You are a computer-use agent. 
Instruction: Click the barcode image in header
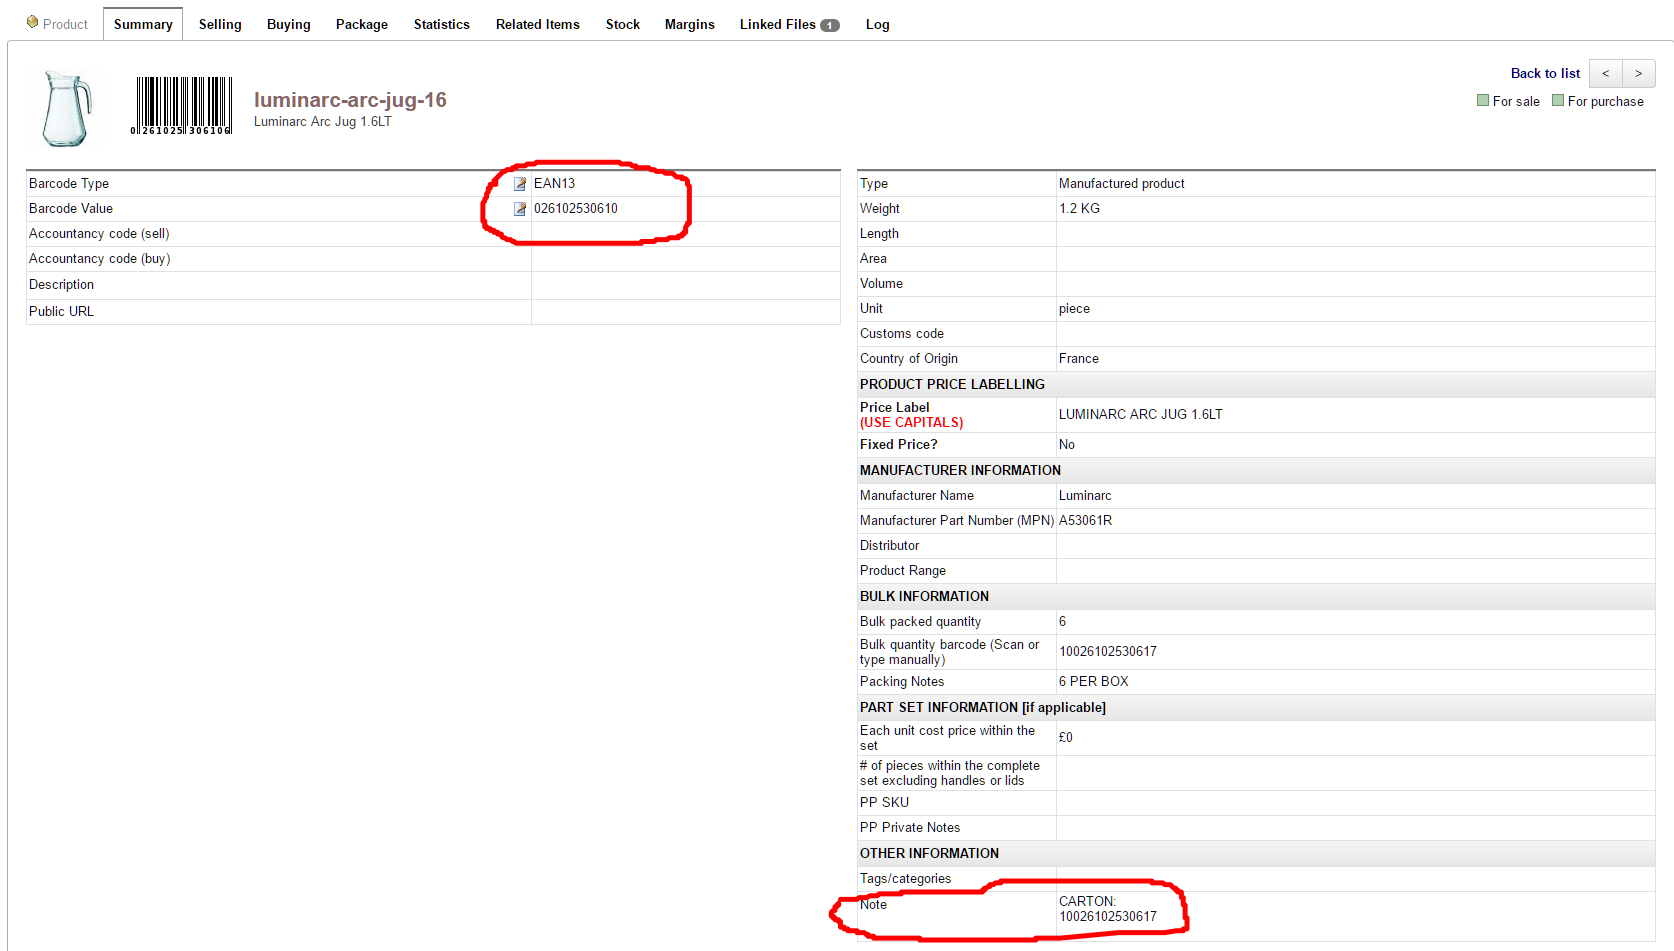coord(183,106)
